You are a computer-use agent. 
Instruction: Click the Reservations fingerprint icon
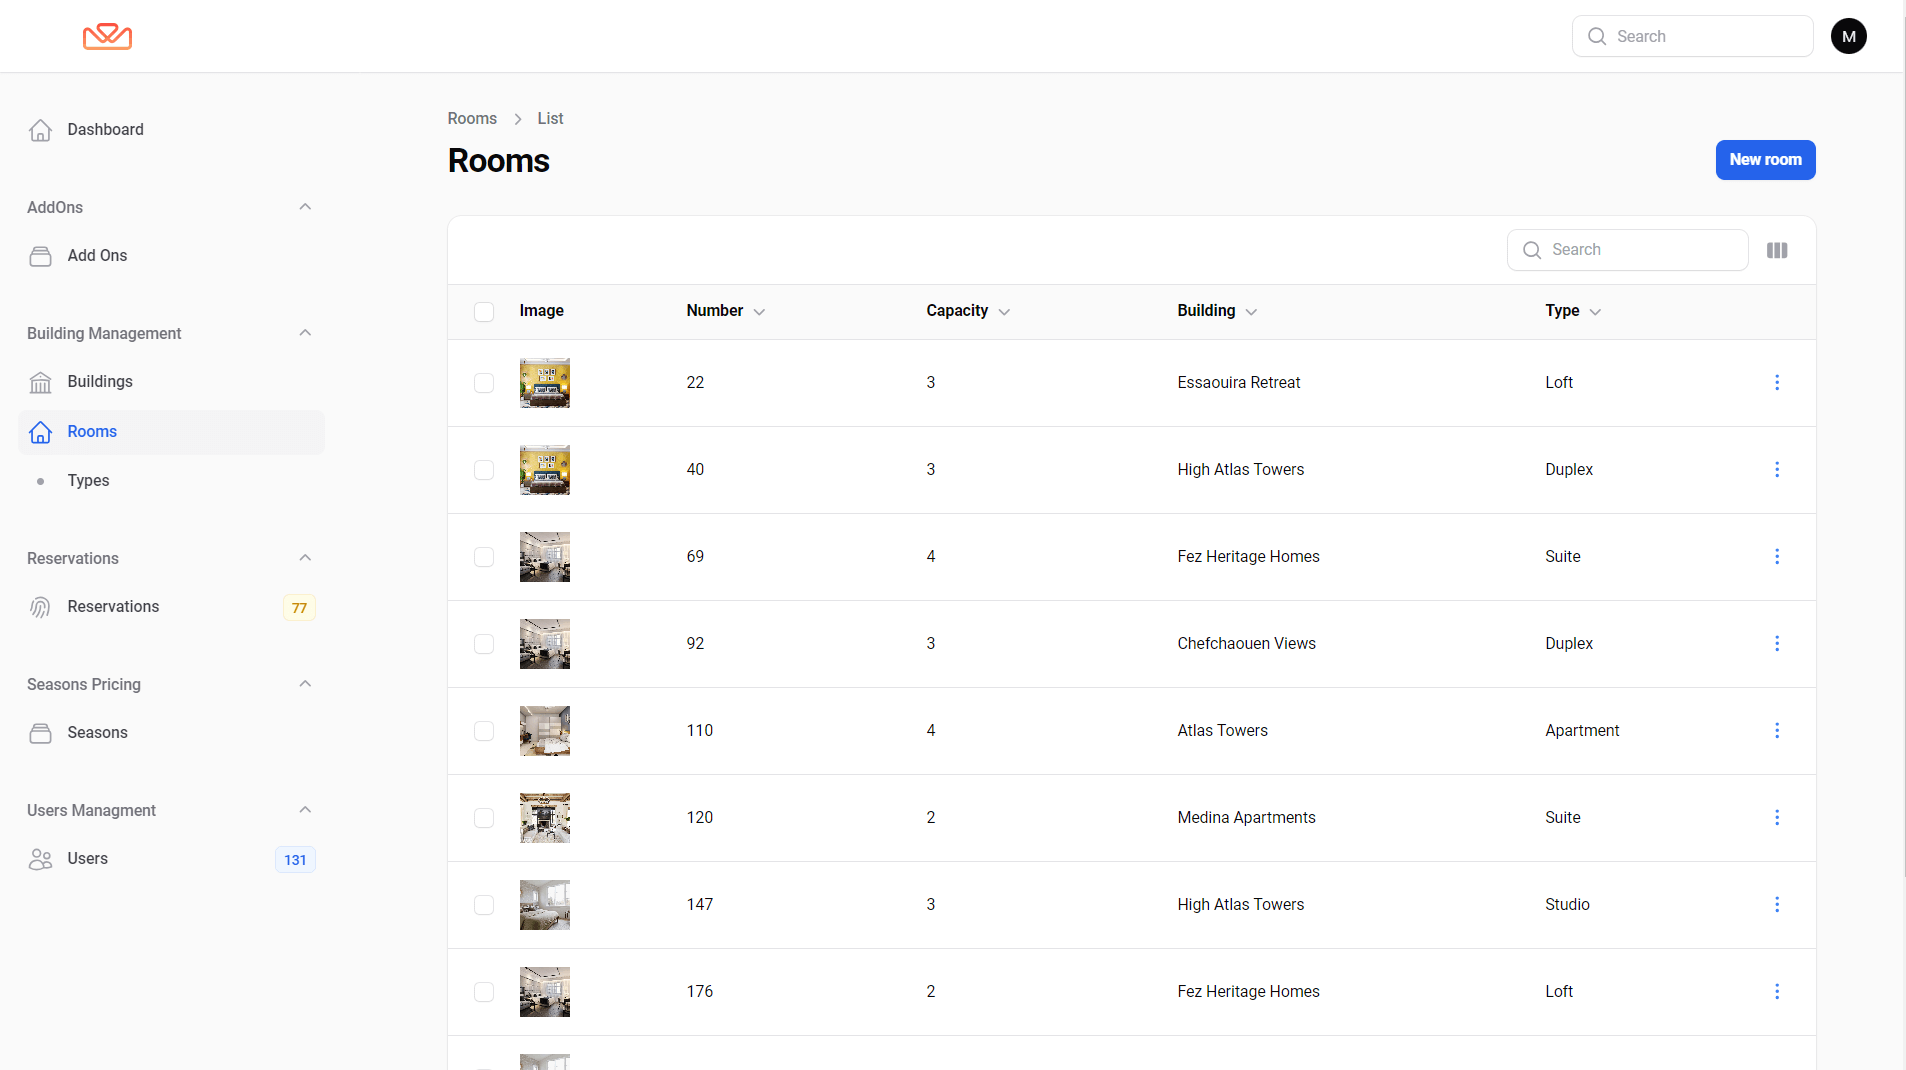[41, 607]
